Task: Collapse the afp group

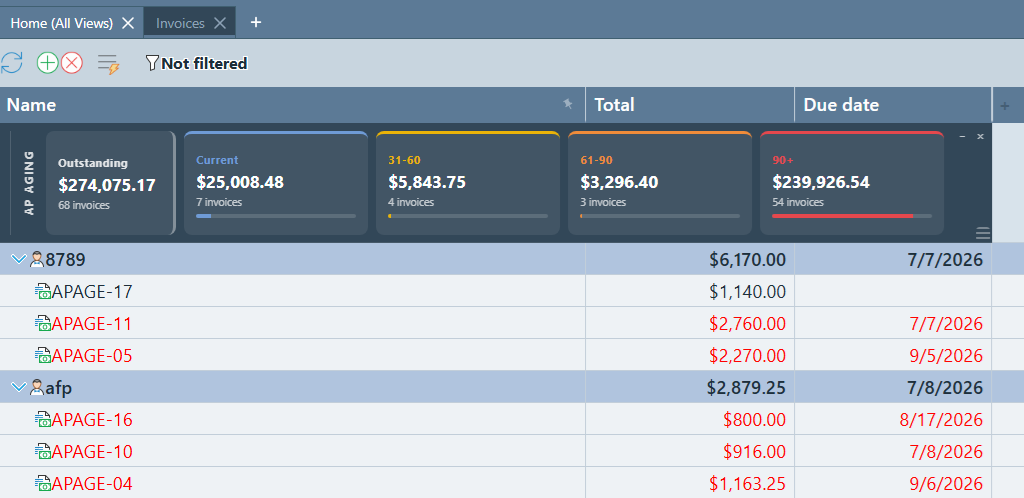Action: pyautogui.click(x=19, y=388)
